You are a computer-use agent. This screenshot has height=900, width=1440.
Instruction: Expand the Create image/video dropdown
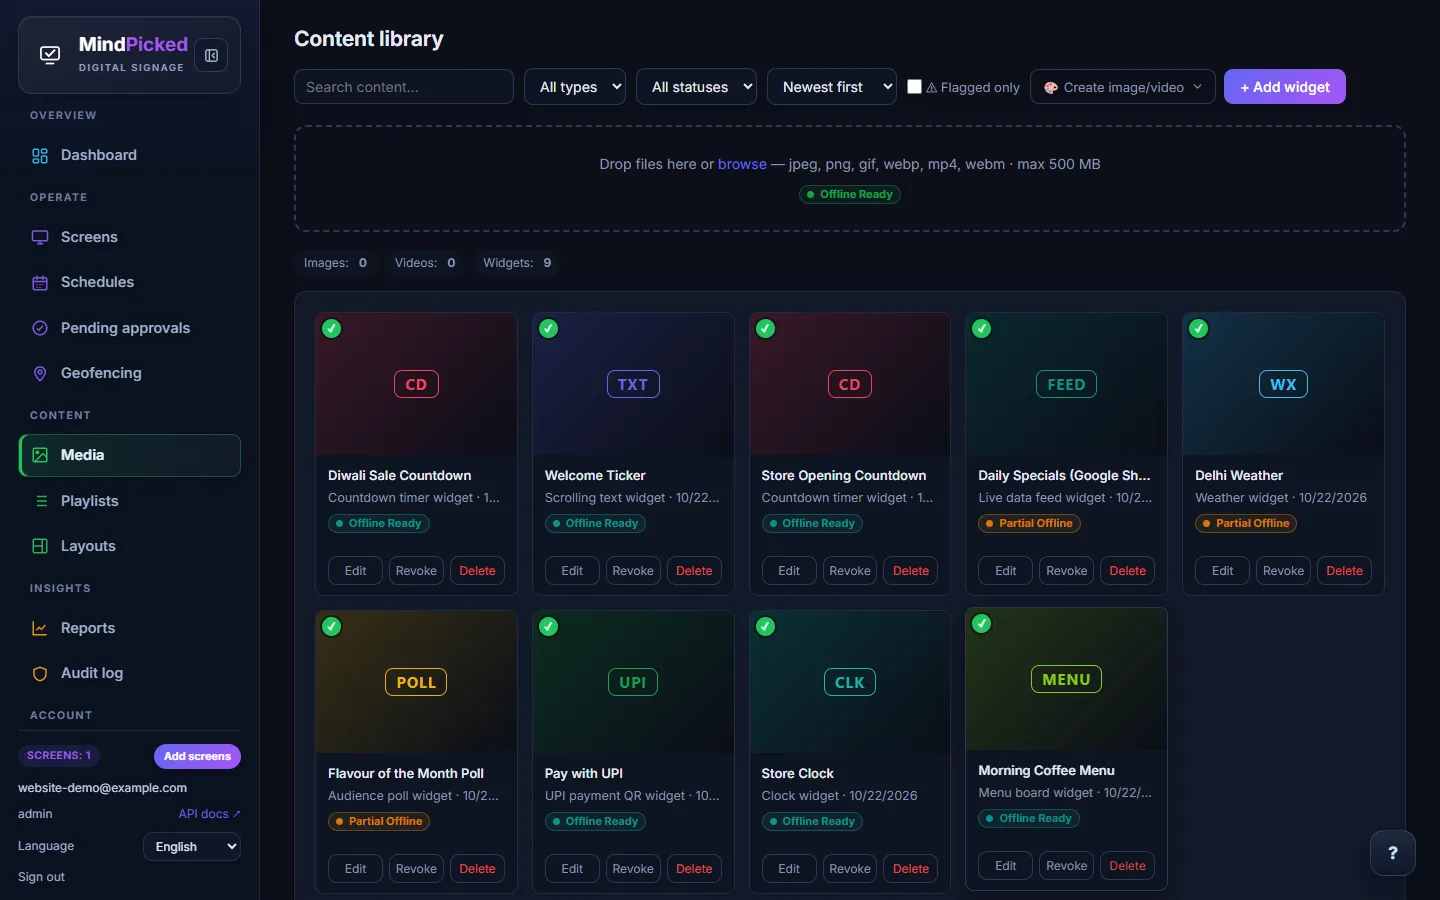tap(1123, 87)
